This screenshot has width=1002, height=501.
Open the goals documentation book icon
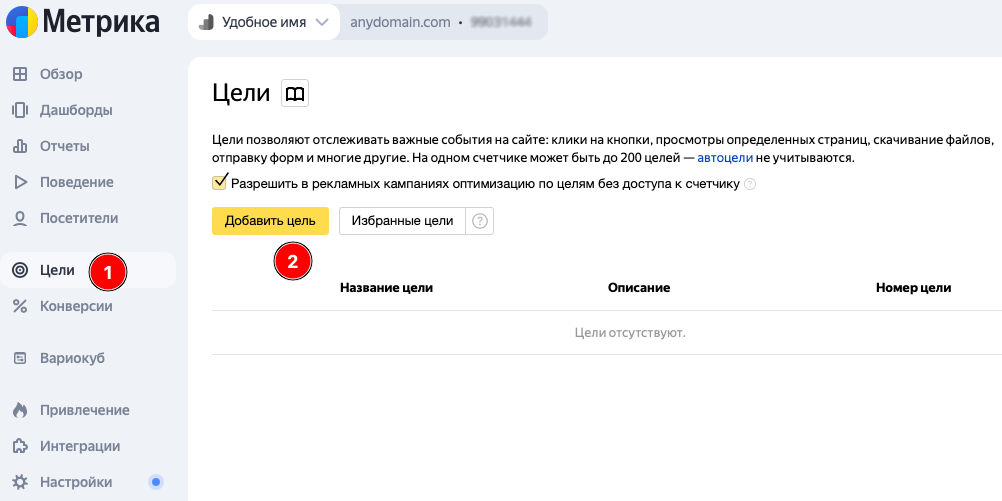[295, 94]
